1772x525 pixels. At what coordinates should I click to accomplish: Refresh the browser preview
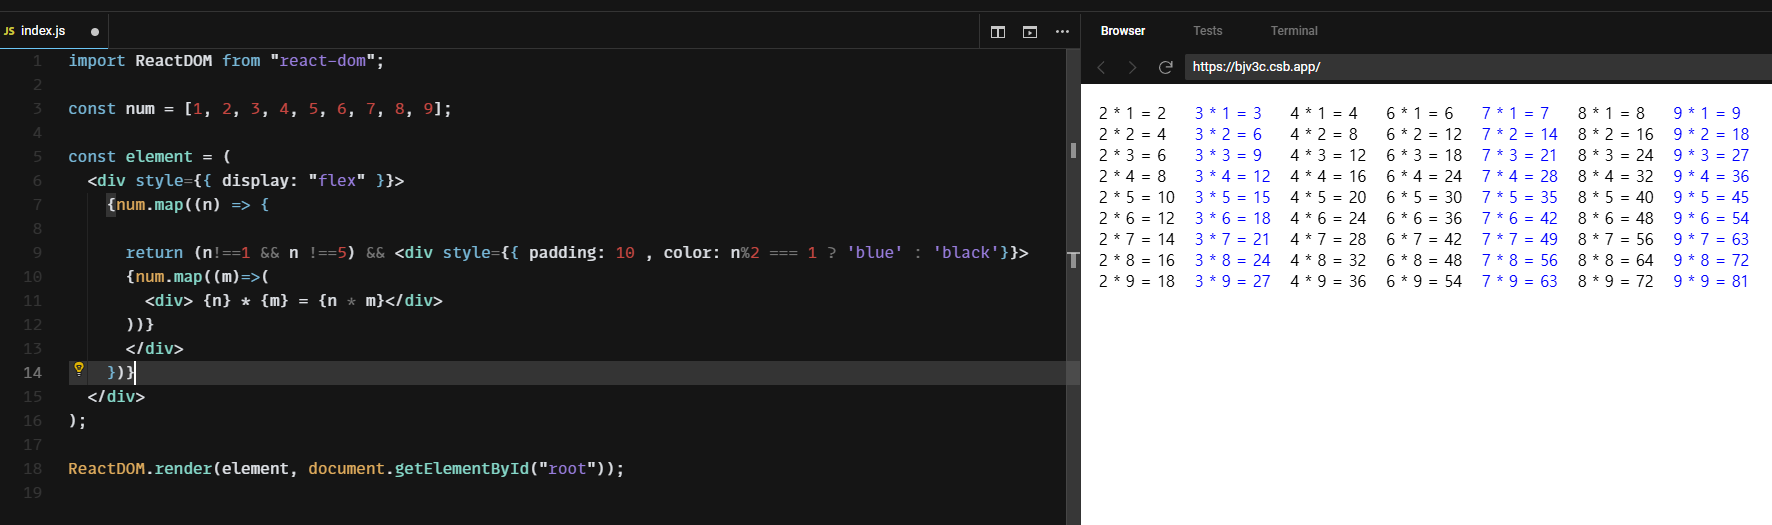click(1165, 67)
